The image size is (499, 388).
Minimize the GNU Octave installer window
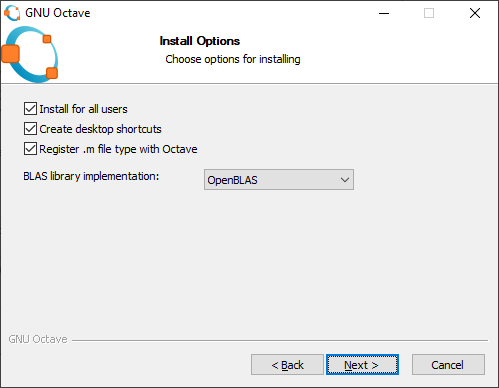tap(384, 13)
